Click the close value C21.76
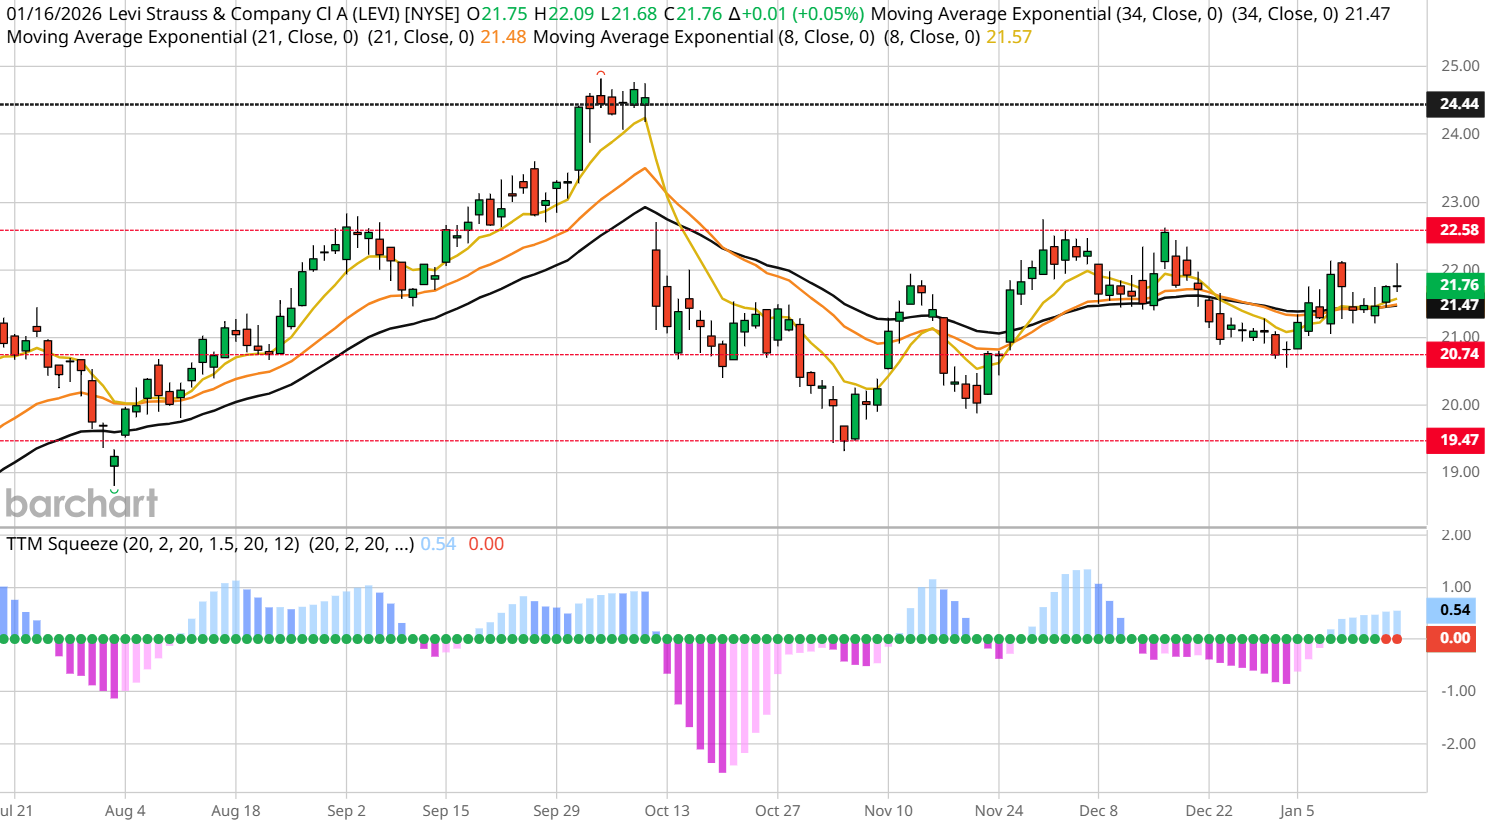The image size is (1486, 826). pyautogui.click(x=693, y=14)
